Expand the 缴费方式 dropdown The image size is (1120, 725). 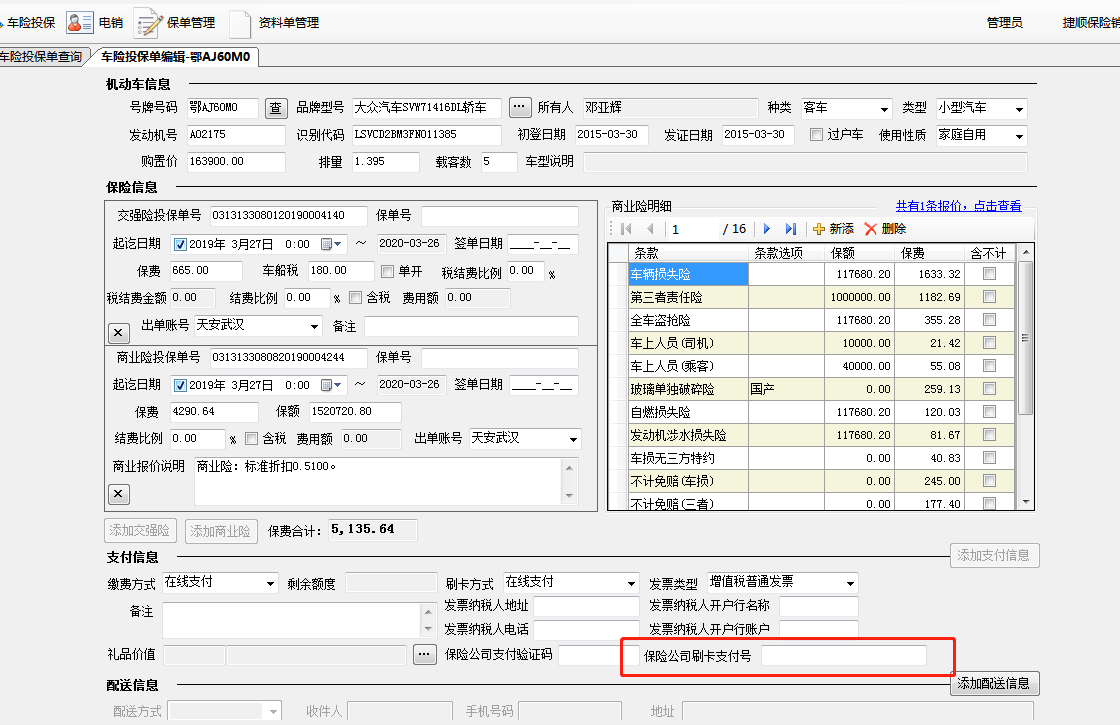[270, 583]
